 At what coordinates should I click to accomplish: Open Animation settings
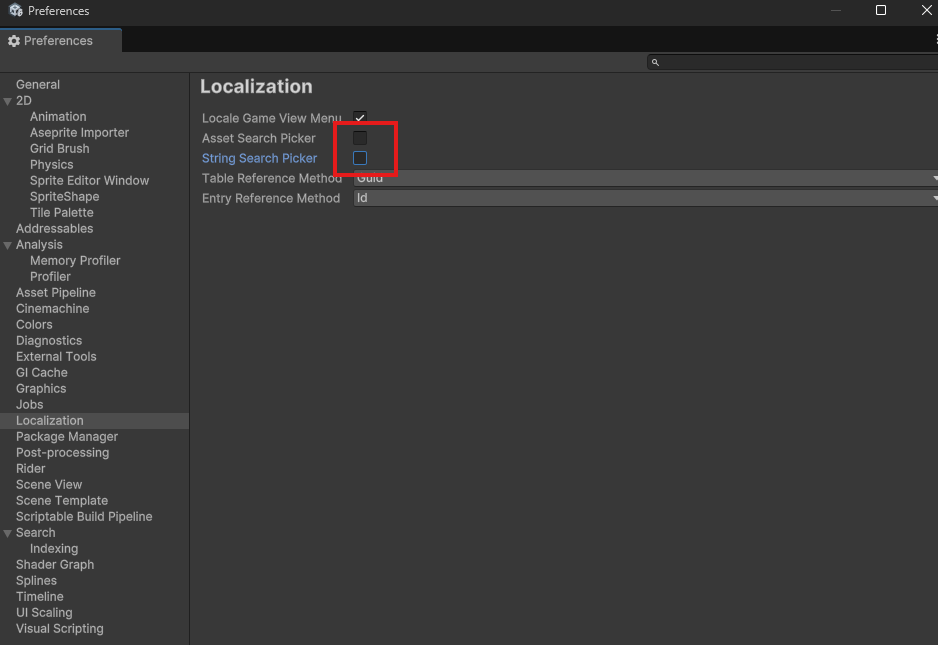pos(58,117)
